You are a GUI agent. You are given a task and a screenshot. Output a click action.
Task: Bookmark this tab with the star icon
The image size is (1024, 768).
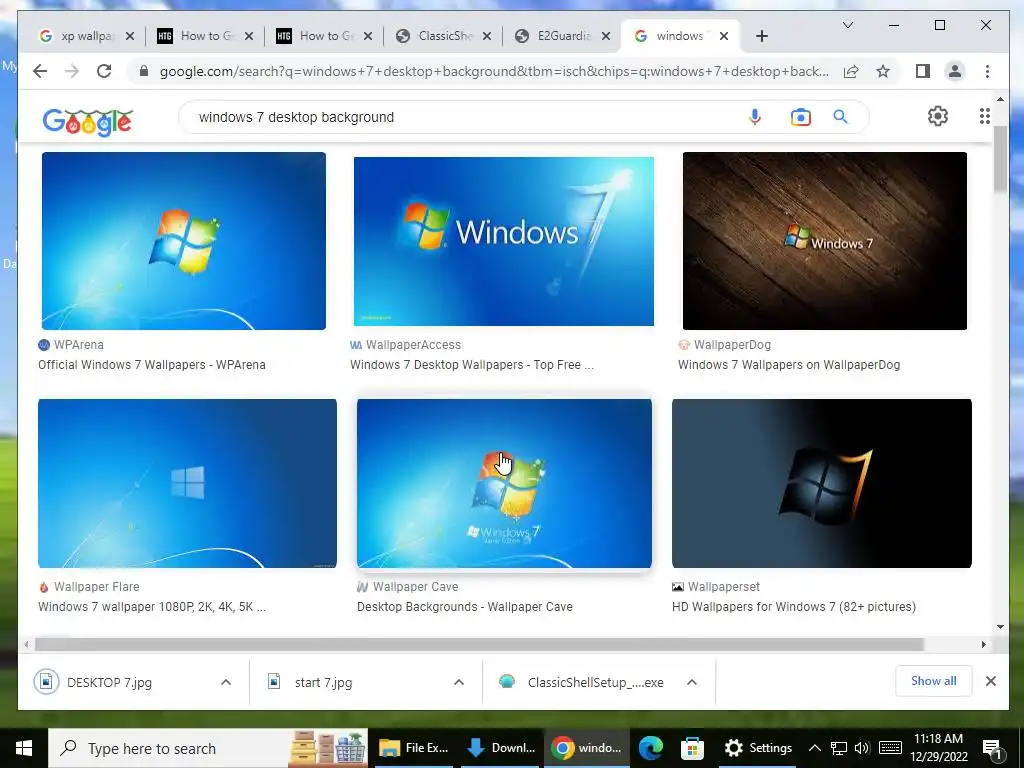[883, 71]
